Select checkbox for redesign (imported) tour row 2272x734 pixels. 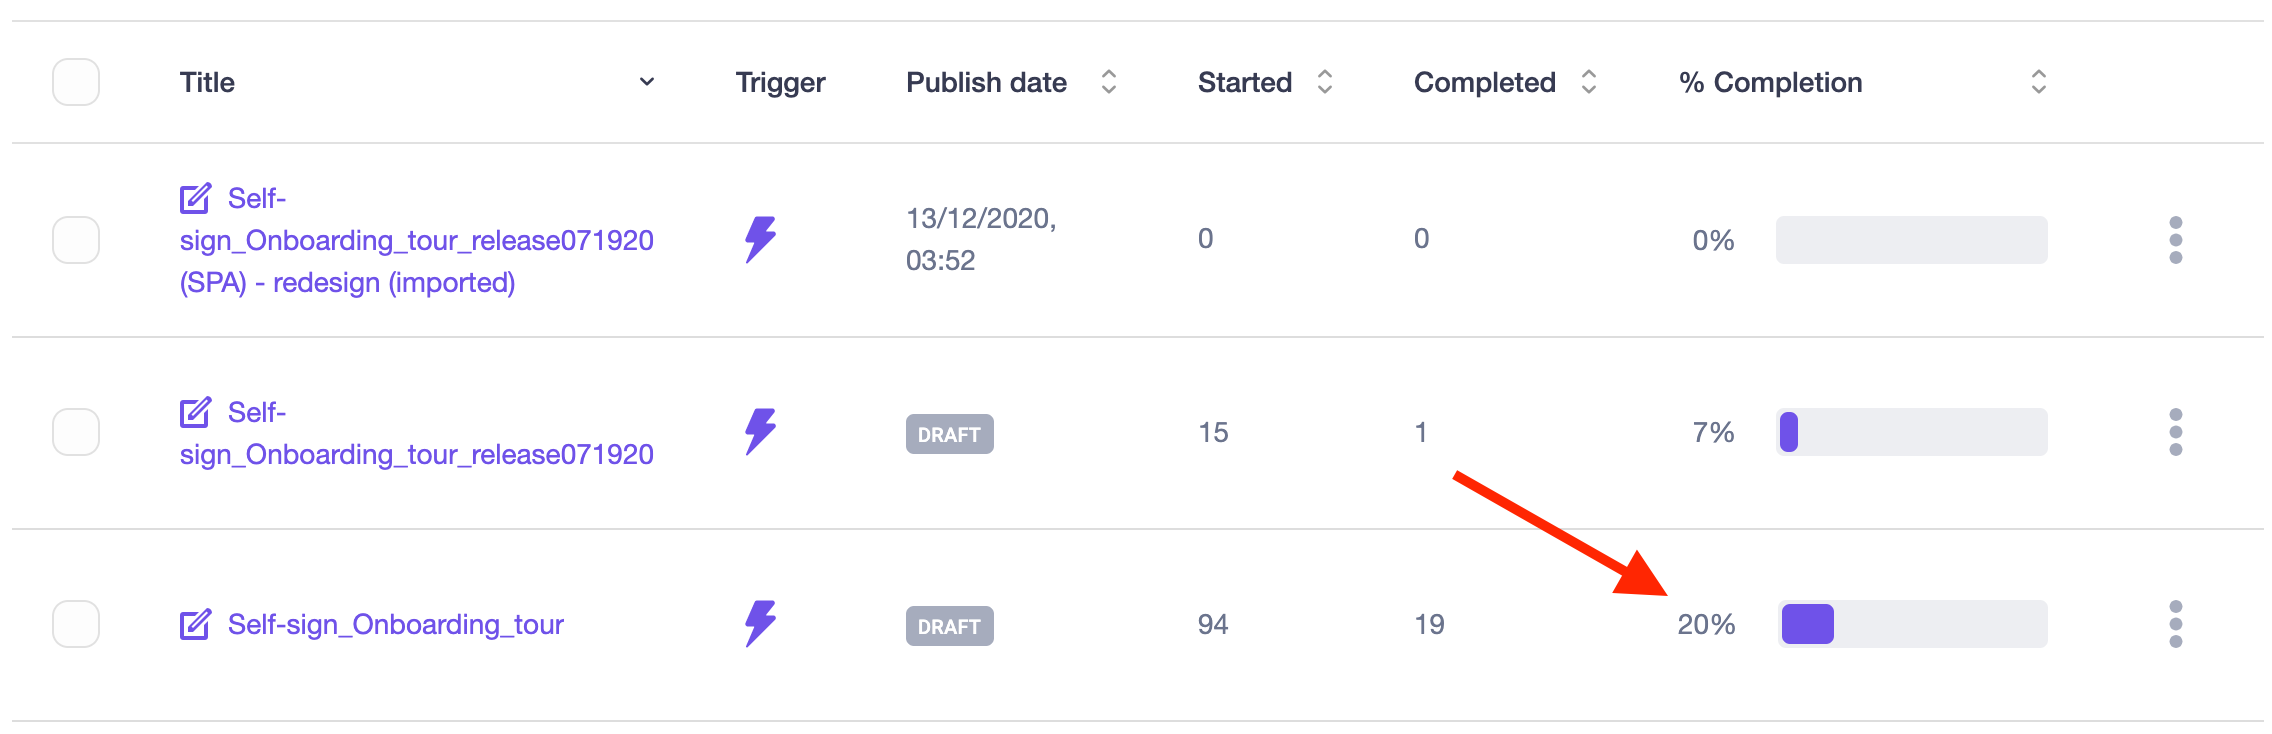point(76,240)
